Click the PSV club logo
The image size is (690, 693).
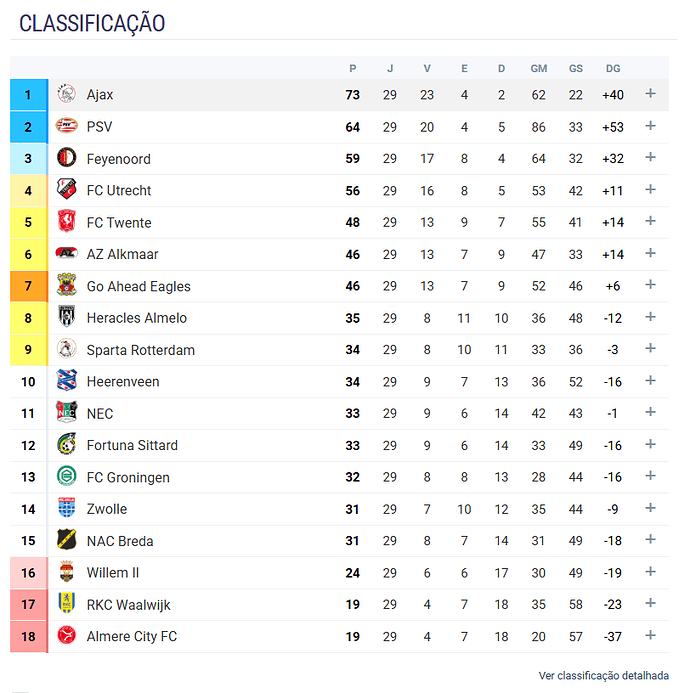[67, 126]
